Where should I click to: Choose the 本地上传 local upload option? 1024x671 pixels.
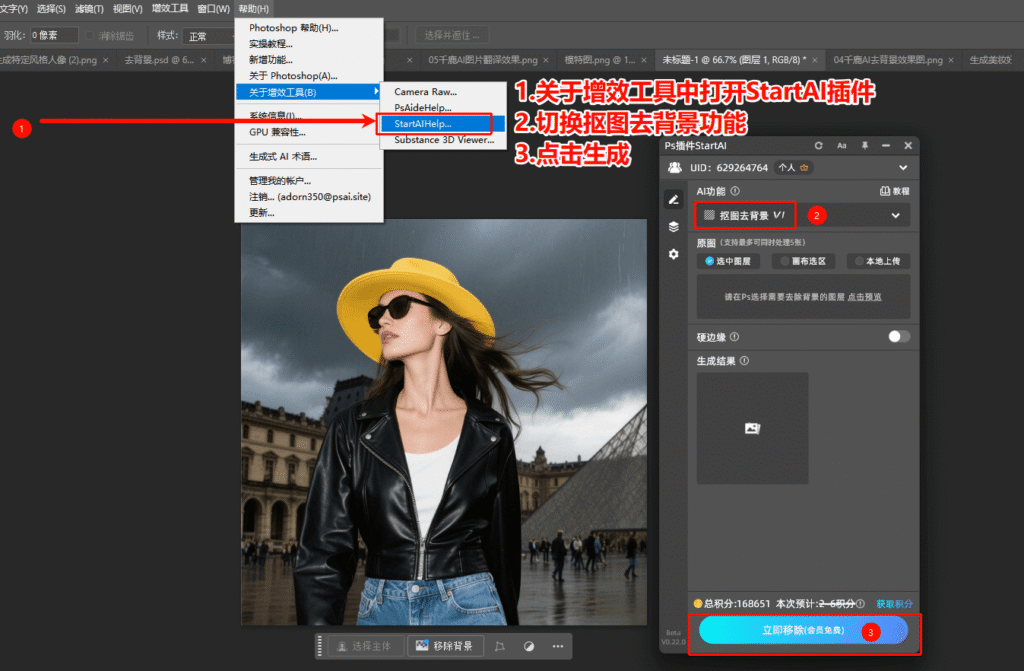(x=878, y=261)
